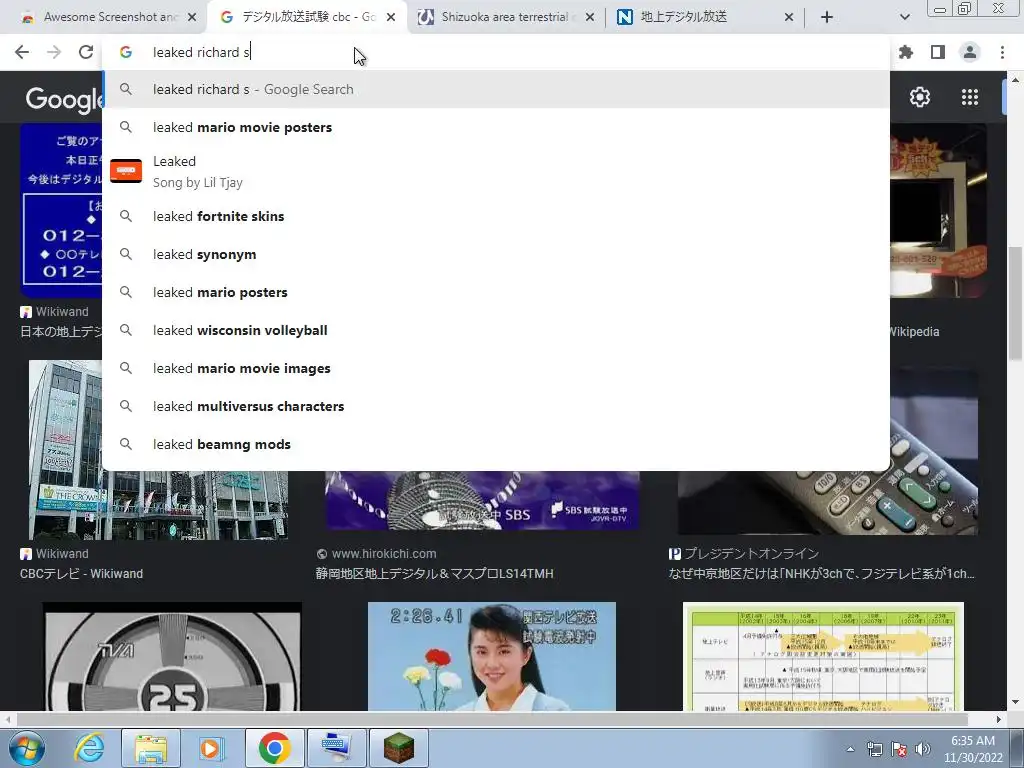Image resolution: width=1024 pixels, height=768 pixels.
Task: Click the network tray icon
Action: click(x=874, y=749)
